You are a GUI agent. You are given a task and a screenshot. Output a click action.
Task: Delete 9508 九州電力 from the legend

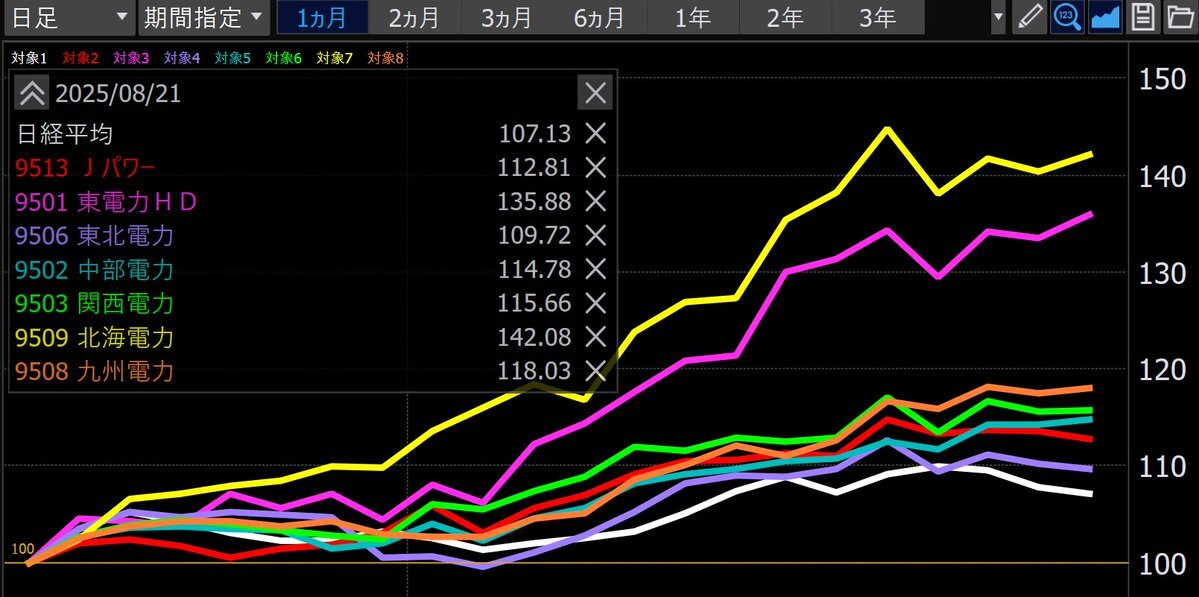pos(595,372)
